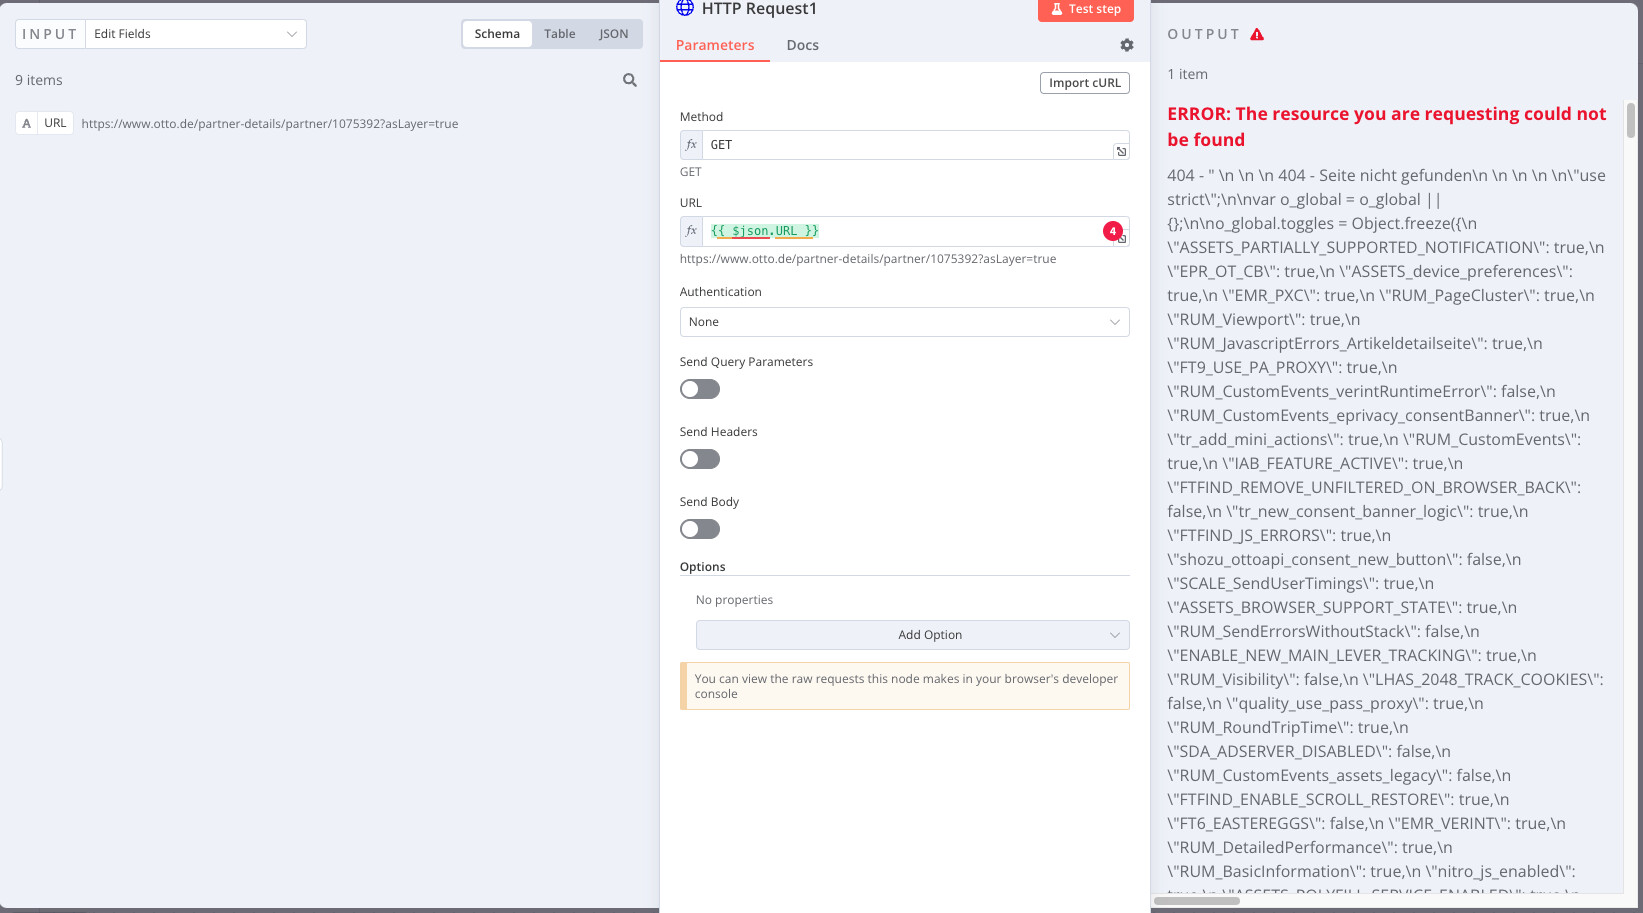Click the URL expression input field
1643x913 pixels.
click(x=905, y=231)
